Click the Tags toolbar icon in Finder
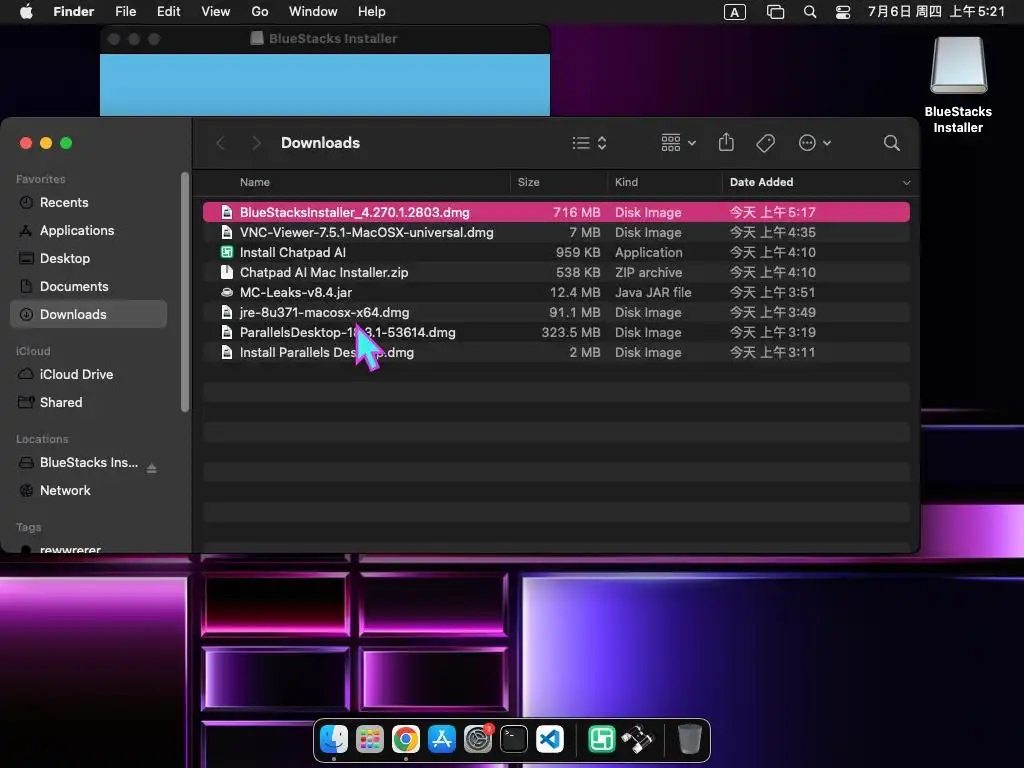1024x768 pixels. click(x=765, y=143)
